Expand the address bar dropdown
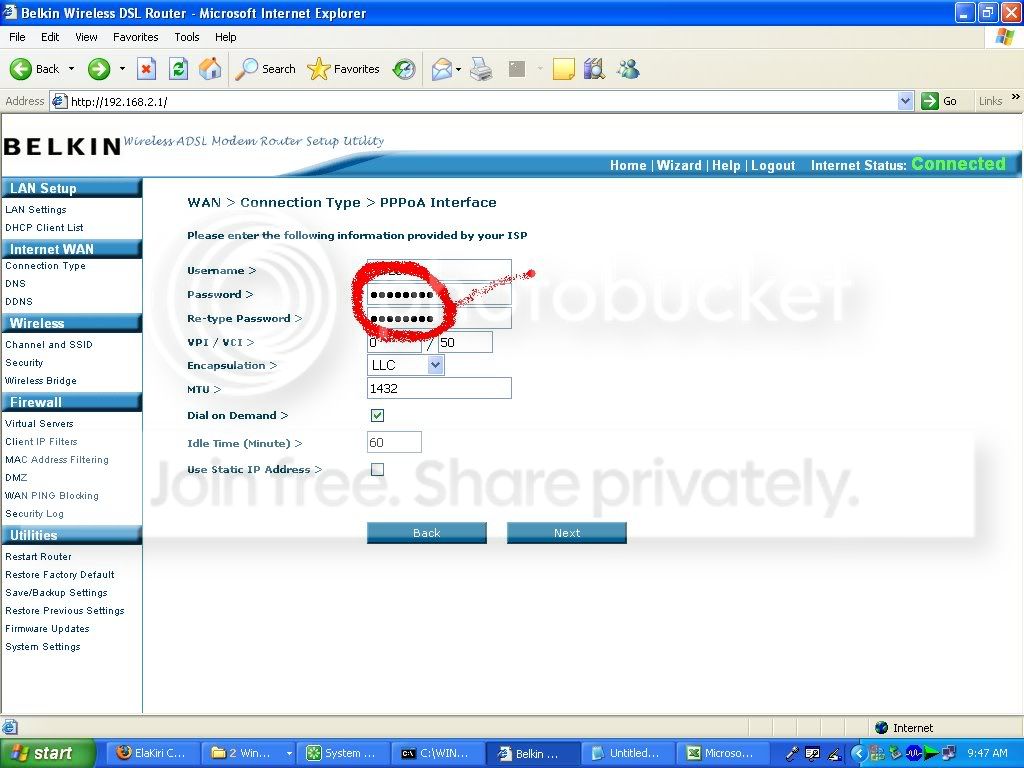This screenshot has height=768, width=1024. (x=905, y=101)
